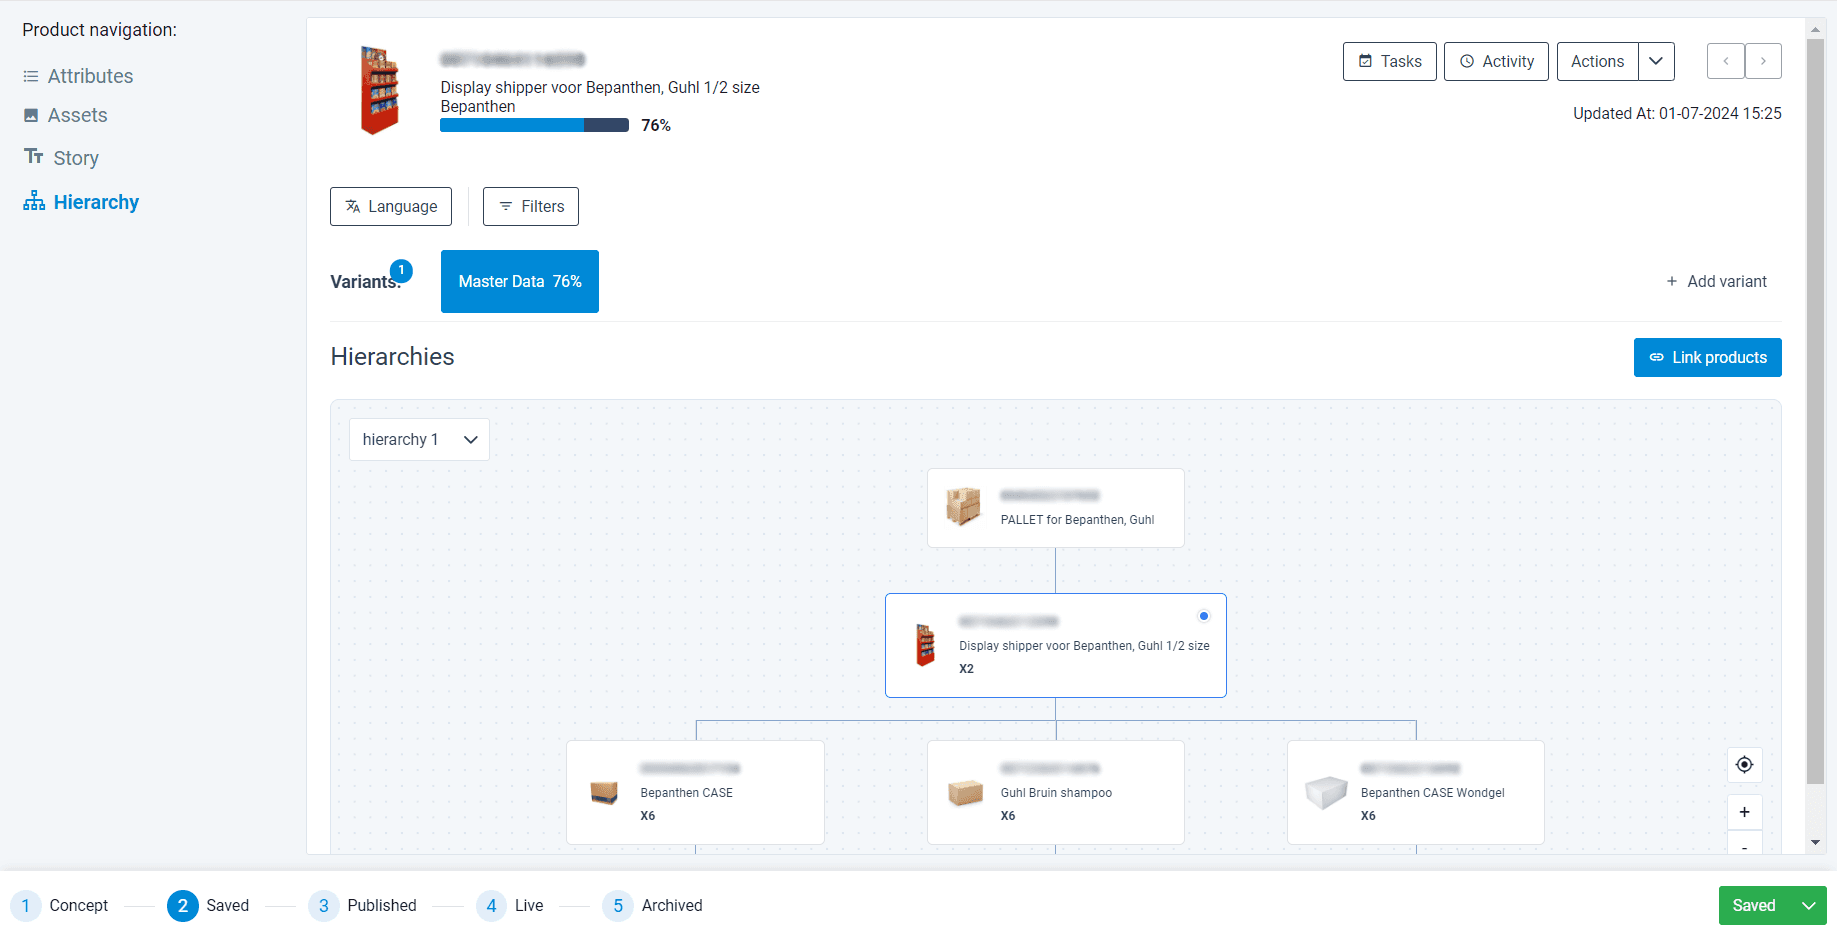Screen dimensions: 1837x940
Task: Click the chain icon on Link products
Action: click(x=1657, y=357)
